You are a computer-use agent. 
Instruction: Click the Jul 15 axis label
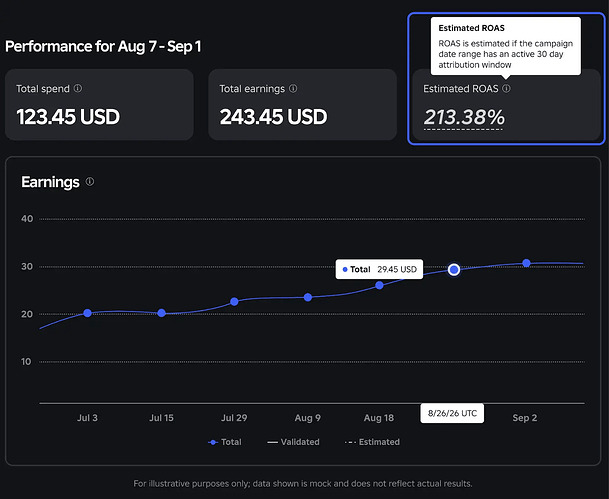pyautogui.click(x=162, y=418)
